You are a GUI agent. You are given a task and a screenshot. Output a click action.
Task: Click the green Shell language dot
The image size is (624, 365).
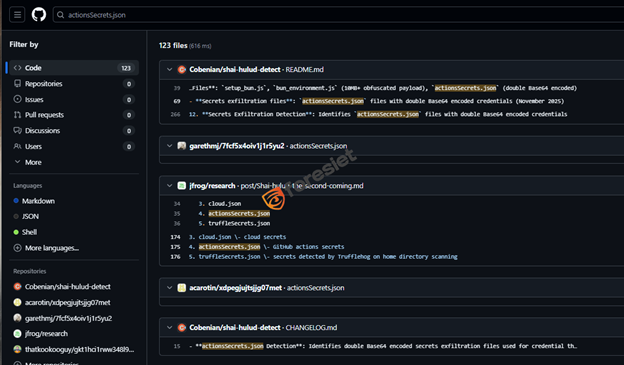(x=16, y=232)
